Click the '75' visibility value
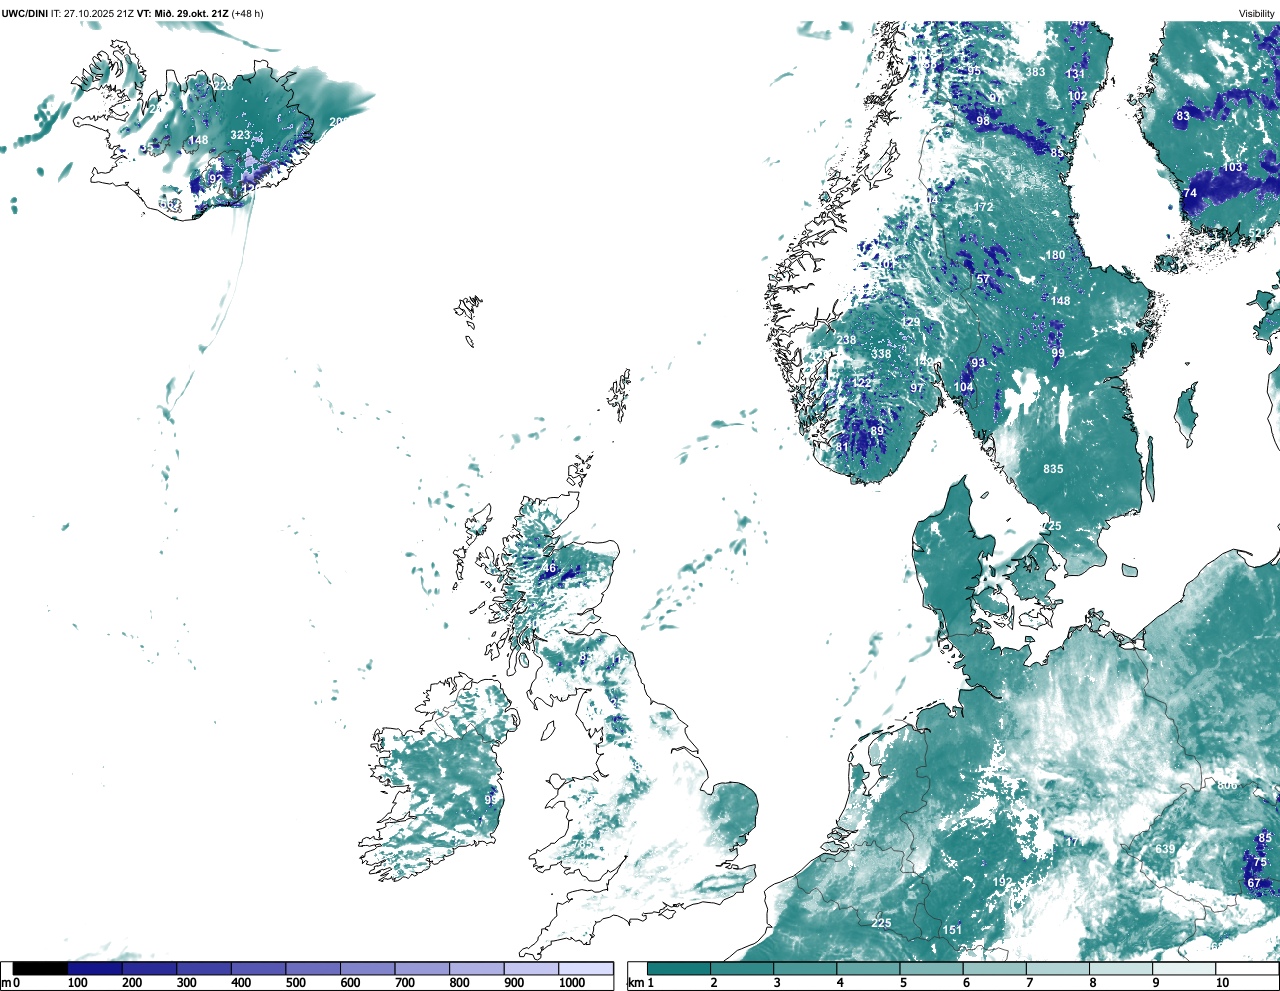Viewport: 1280px width, 991px height. [1260, 862]
